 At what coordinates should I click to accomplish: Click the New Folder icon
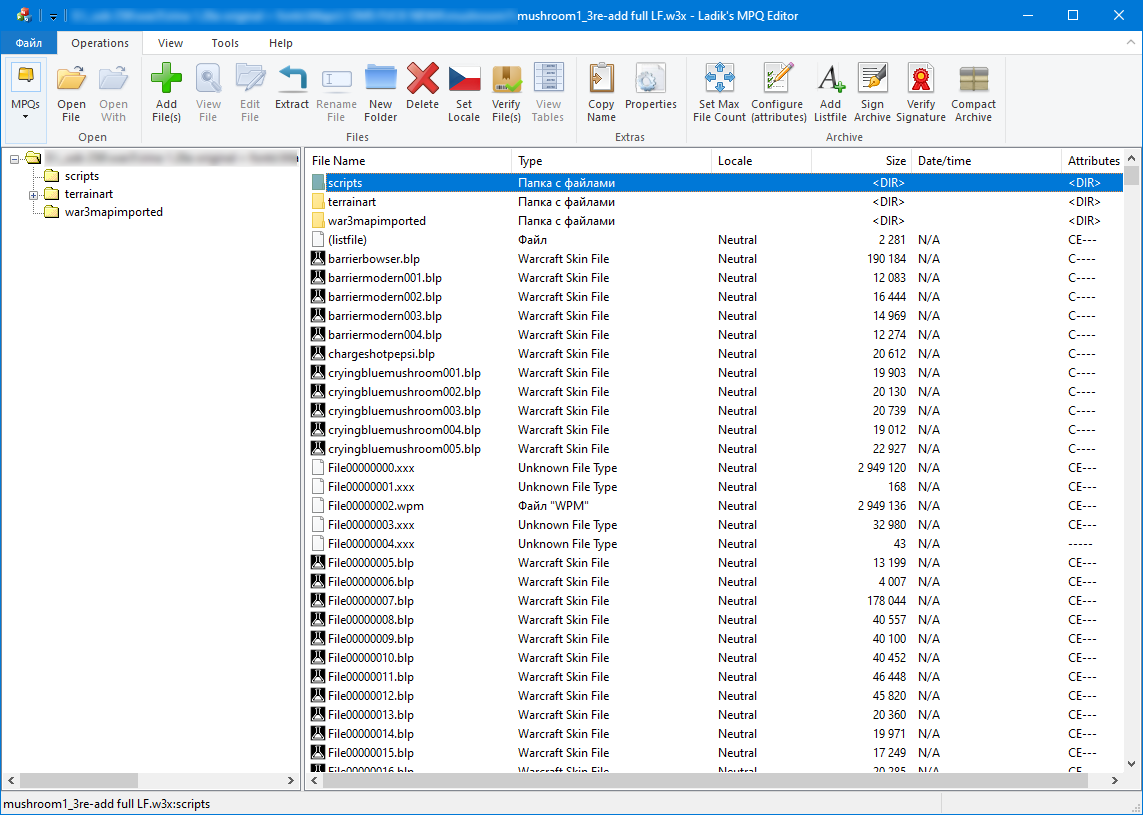click(381, 78)
